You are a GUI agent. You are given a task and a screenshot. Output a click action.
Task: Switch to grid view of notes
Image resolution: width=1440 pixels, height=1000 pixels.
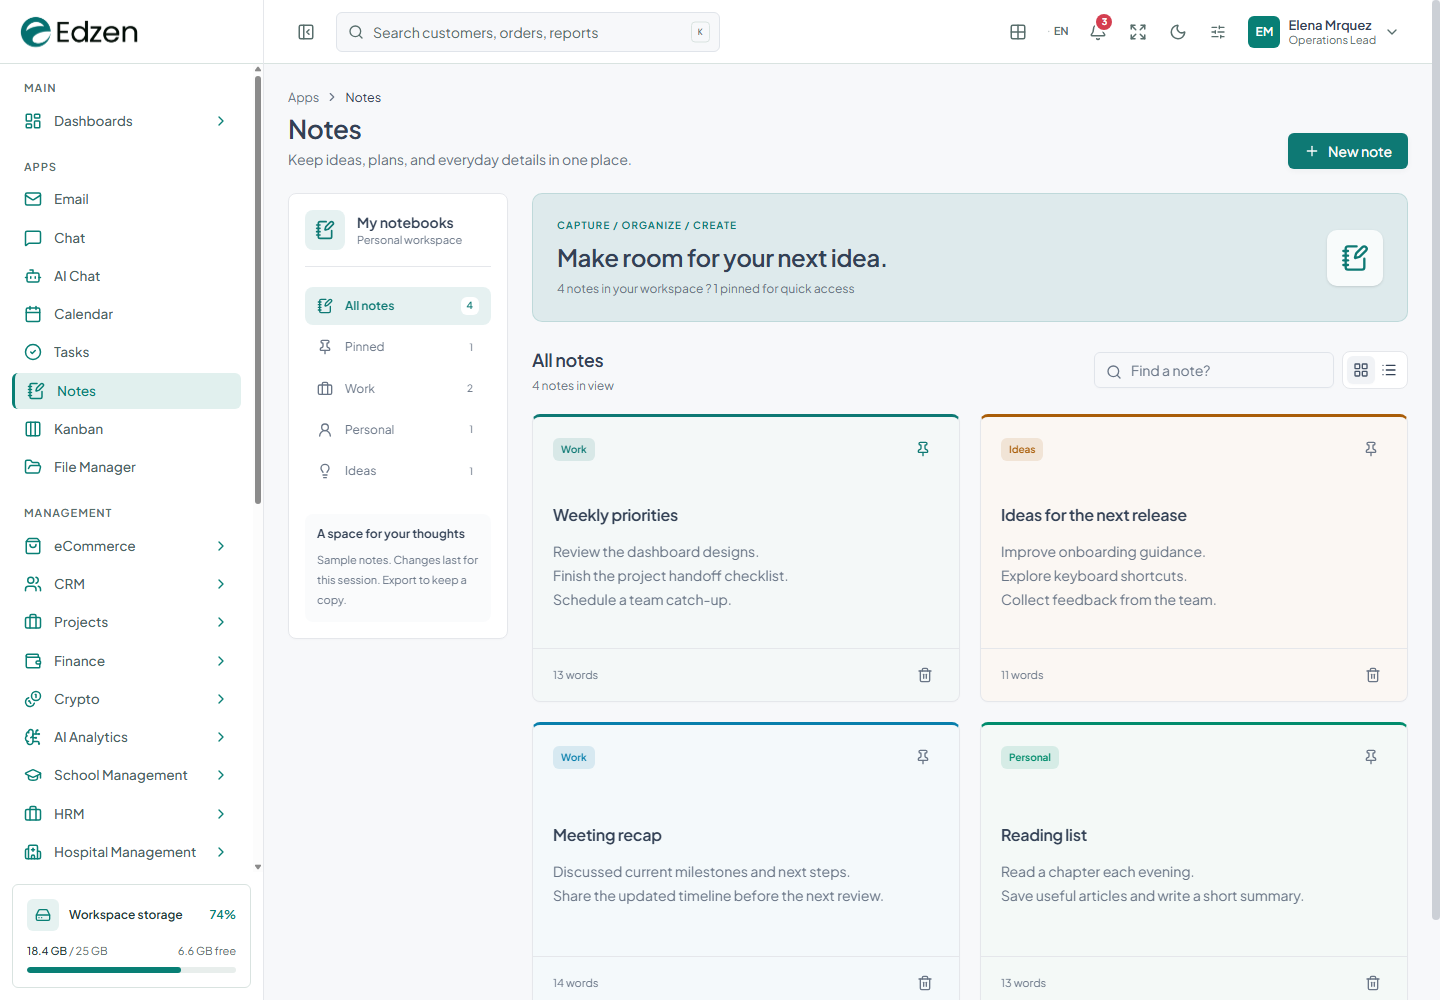pyautogui.click(x=1361, y=370)
